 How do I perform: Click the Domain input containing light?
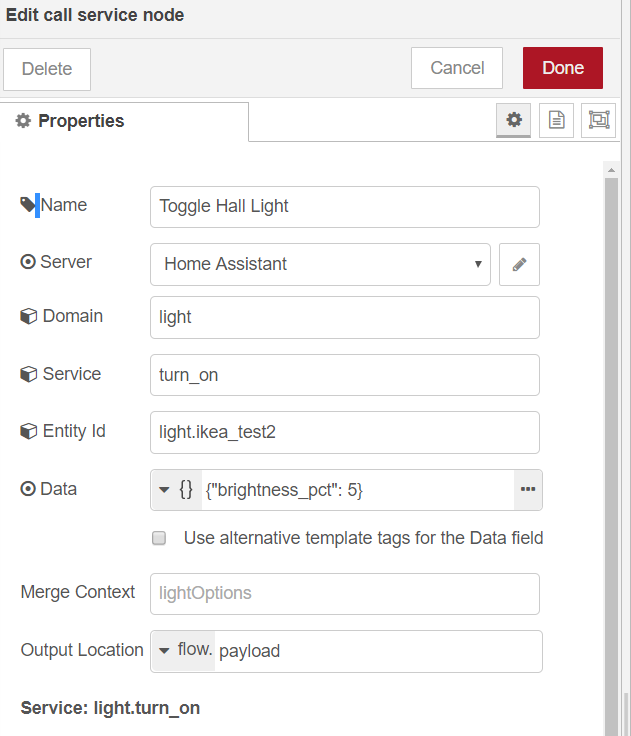pos(345,317)
